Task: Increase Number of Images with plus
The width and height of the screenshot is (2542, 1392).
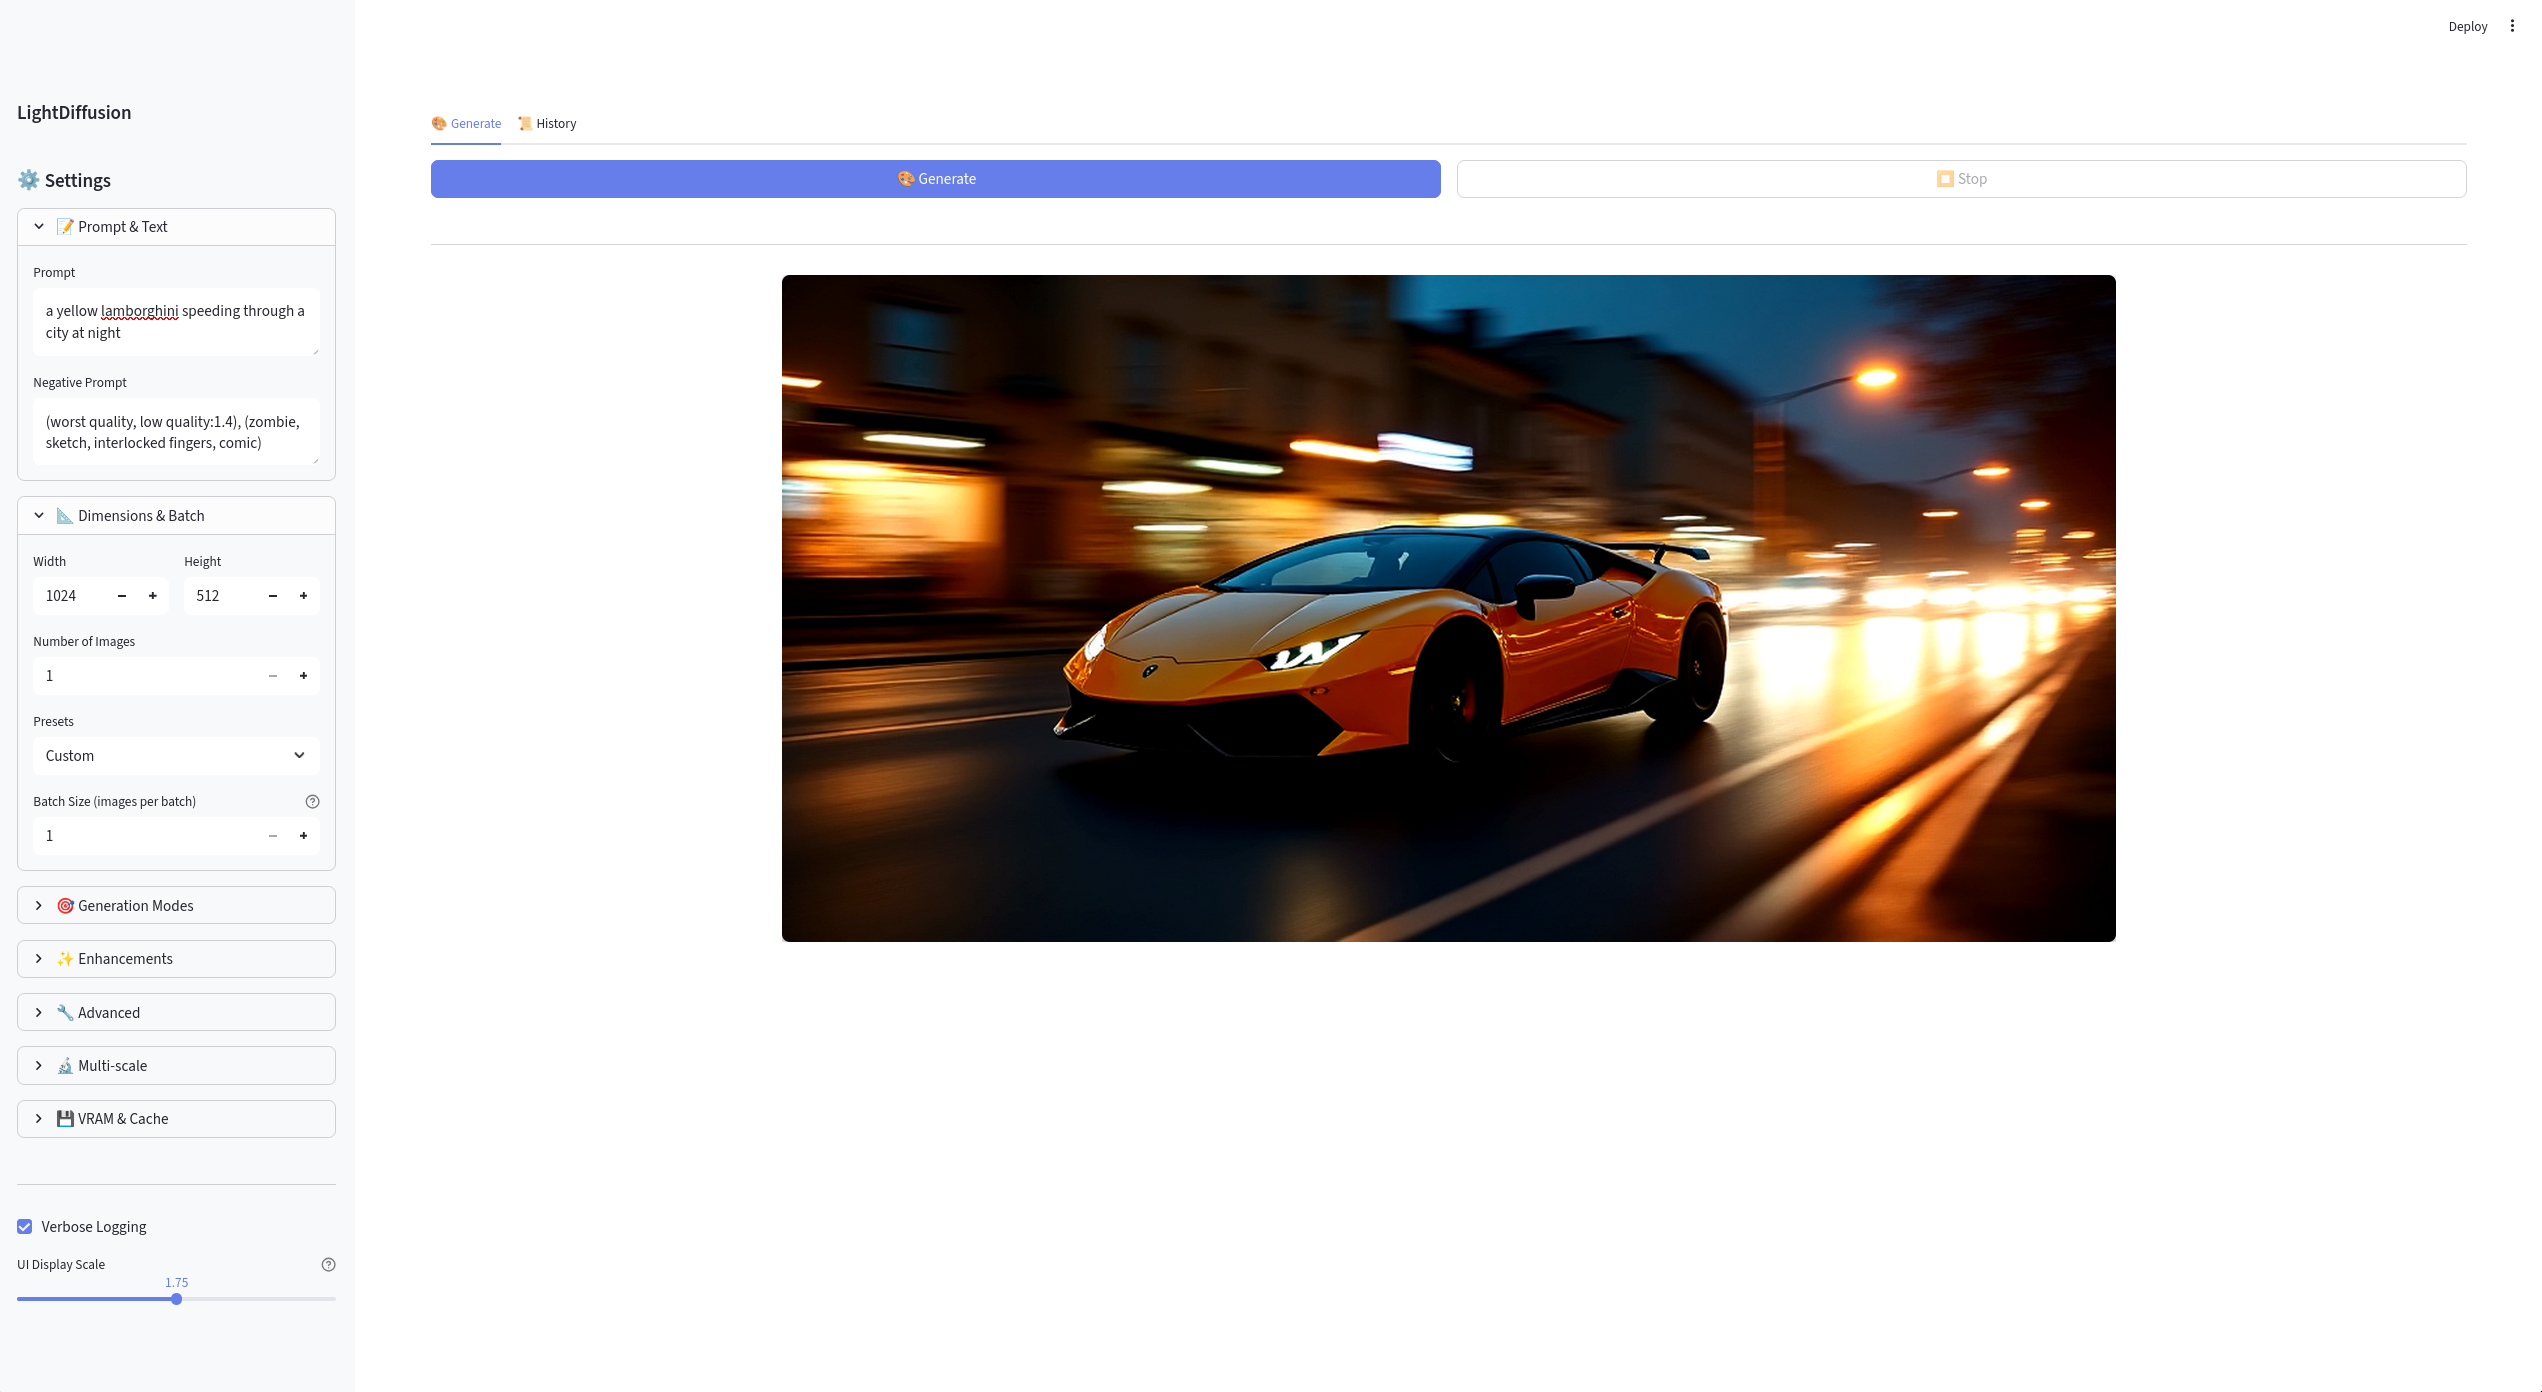Action: pos(304,676)
